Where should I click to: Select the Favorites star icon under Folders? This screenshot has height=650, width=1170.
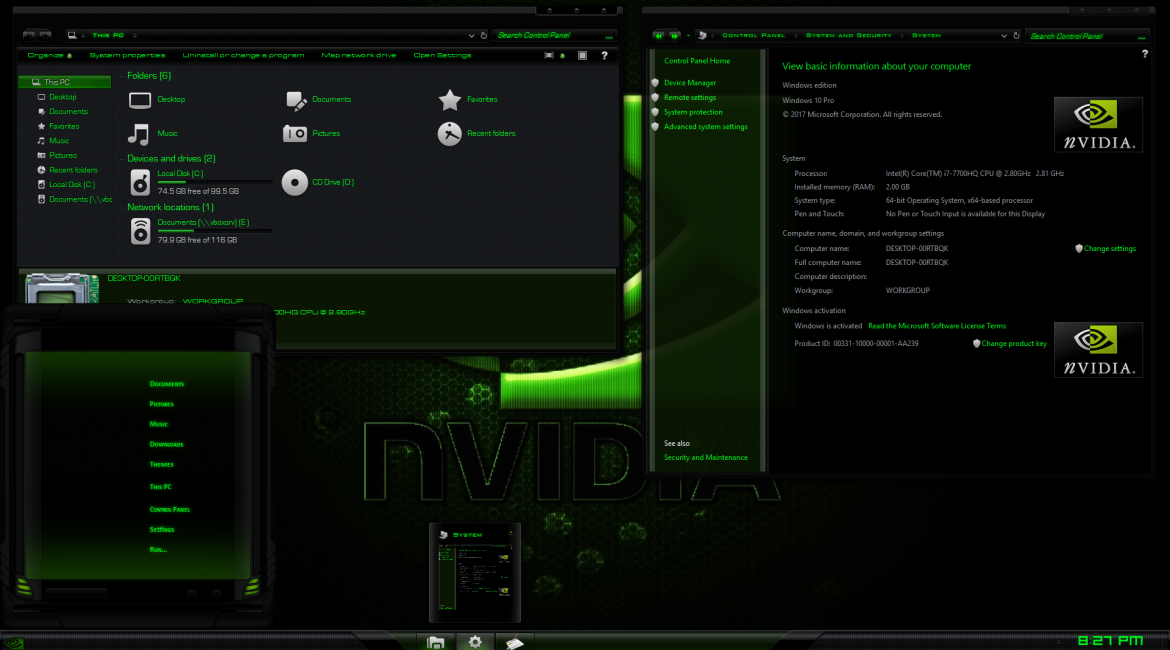pos(449,99)
